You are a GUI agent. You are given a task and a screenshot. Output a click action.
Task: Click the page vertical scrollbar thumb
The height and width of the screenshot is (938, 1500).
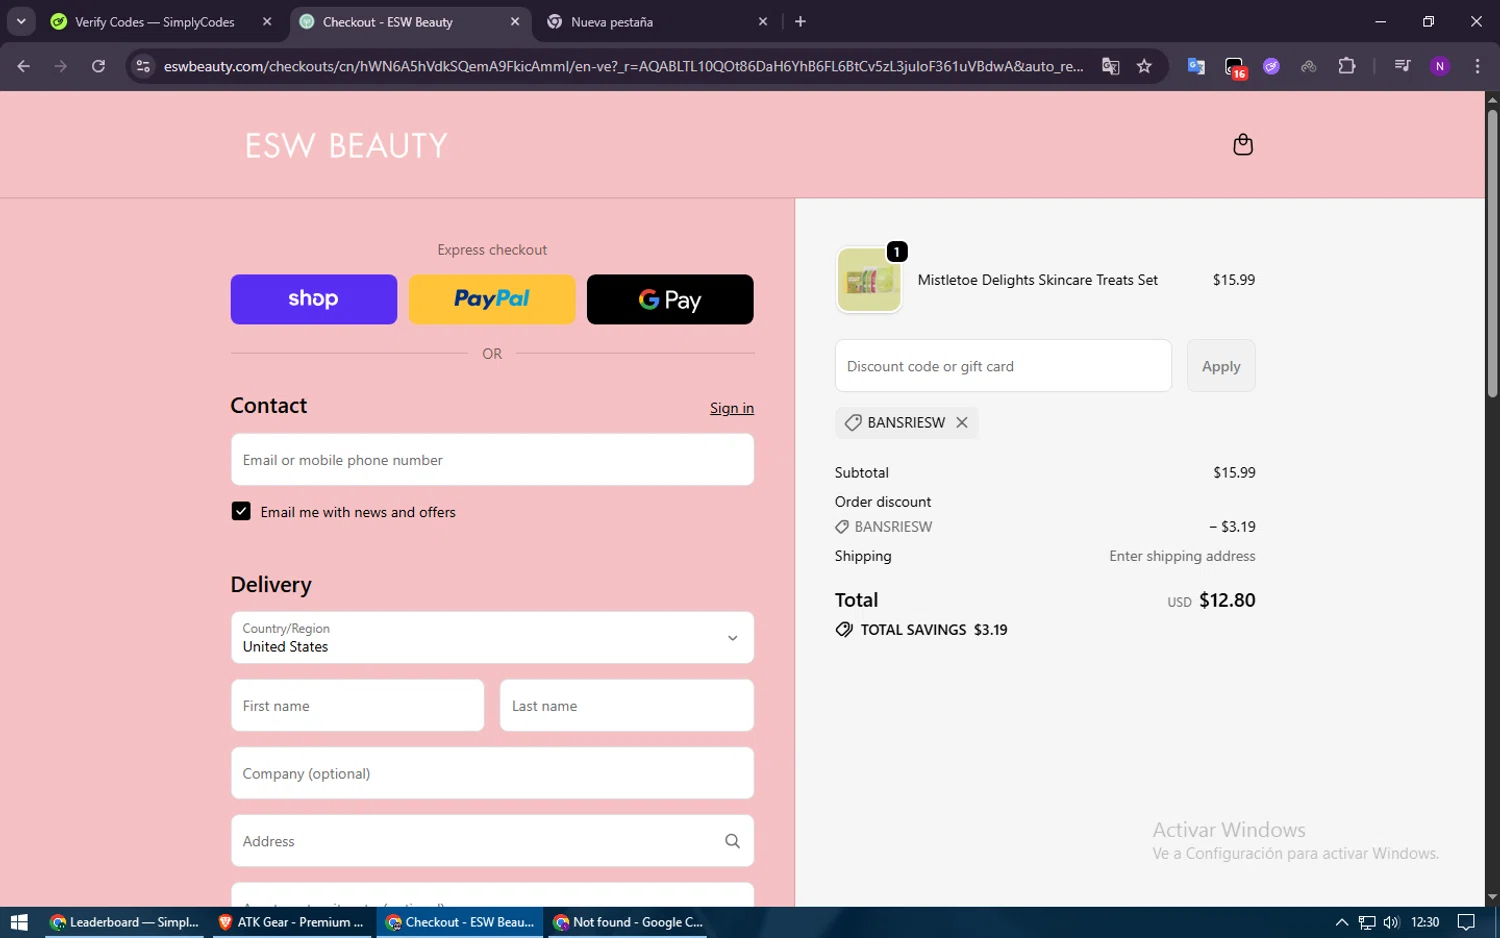pos(1492,253)
